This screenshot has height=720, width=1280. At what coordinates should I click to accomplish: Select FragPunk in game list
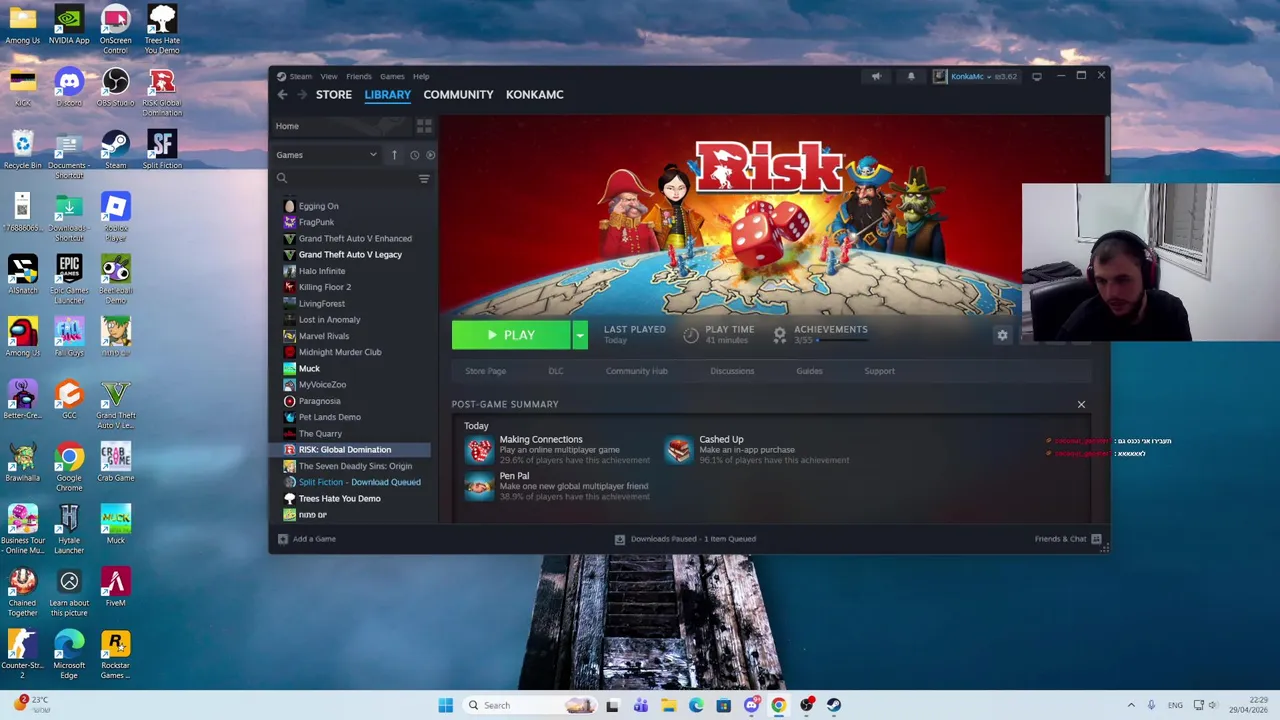(x=316, y=222)
